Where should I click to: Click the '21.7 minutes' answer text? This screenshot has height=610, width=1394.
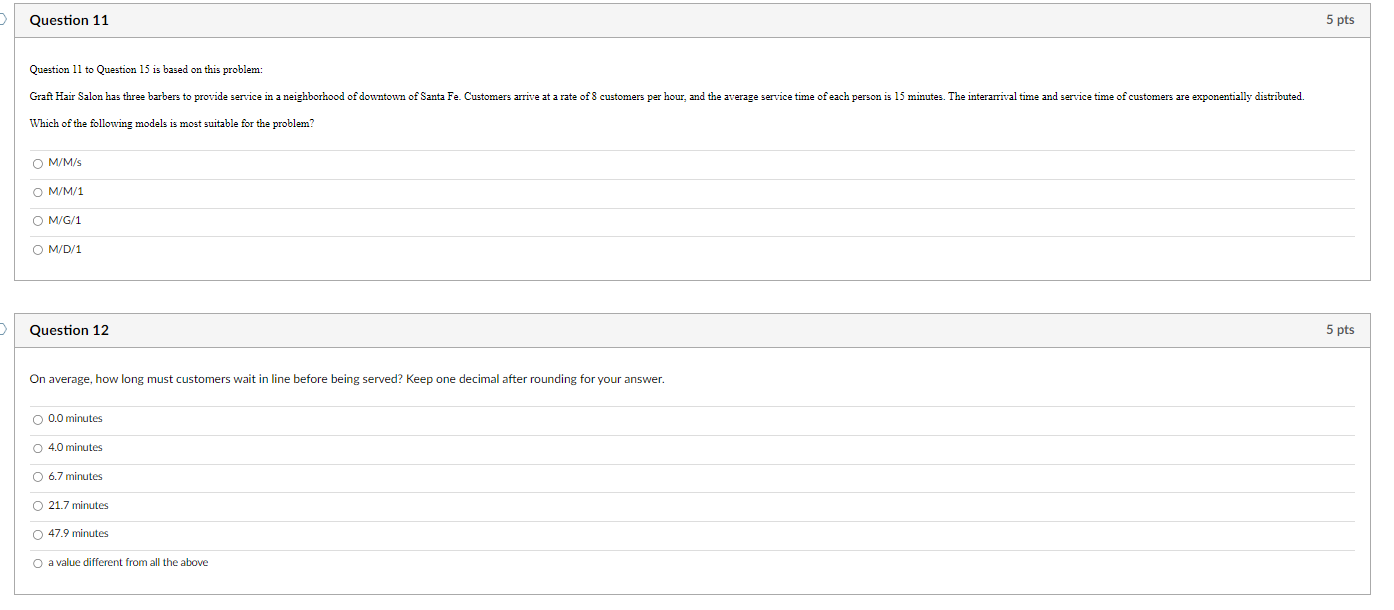tap(77, 505)
